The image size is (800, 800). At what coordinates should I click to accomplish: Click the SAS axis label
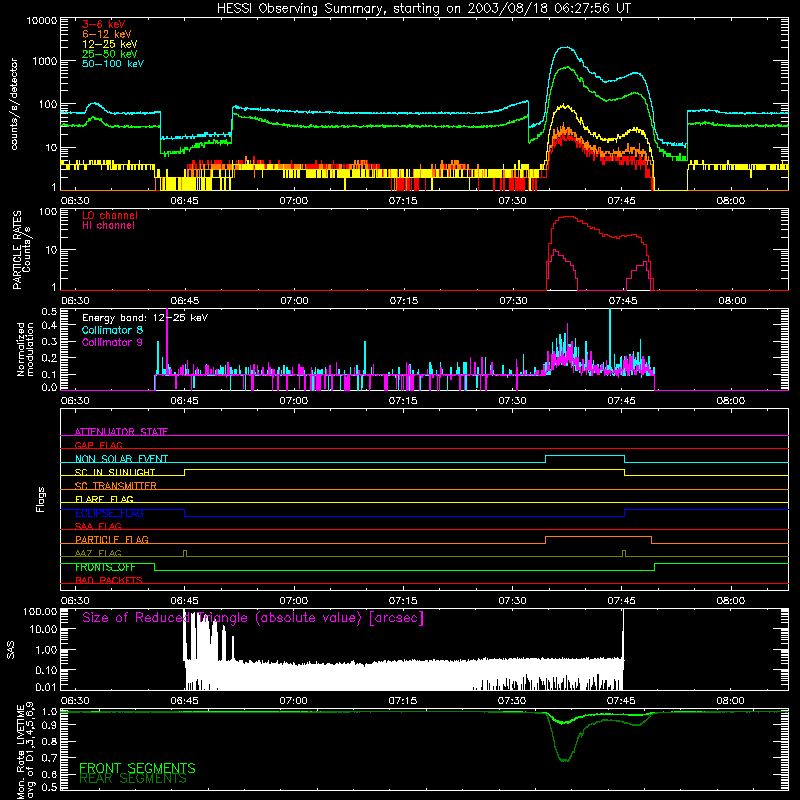(11, 649)
